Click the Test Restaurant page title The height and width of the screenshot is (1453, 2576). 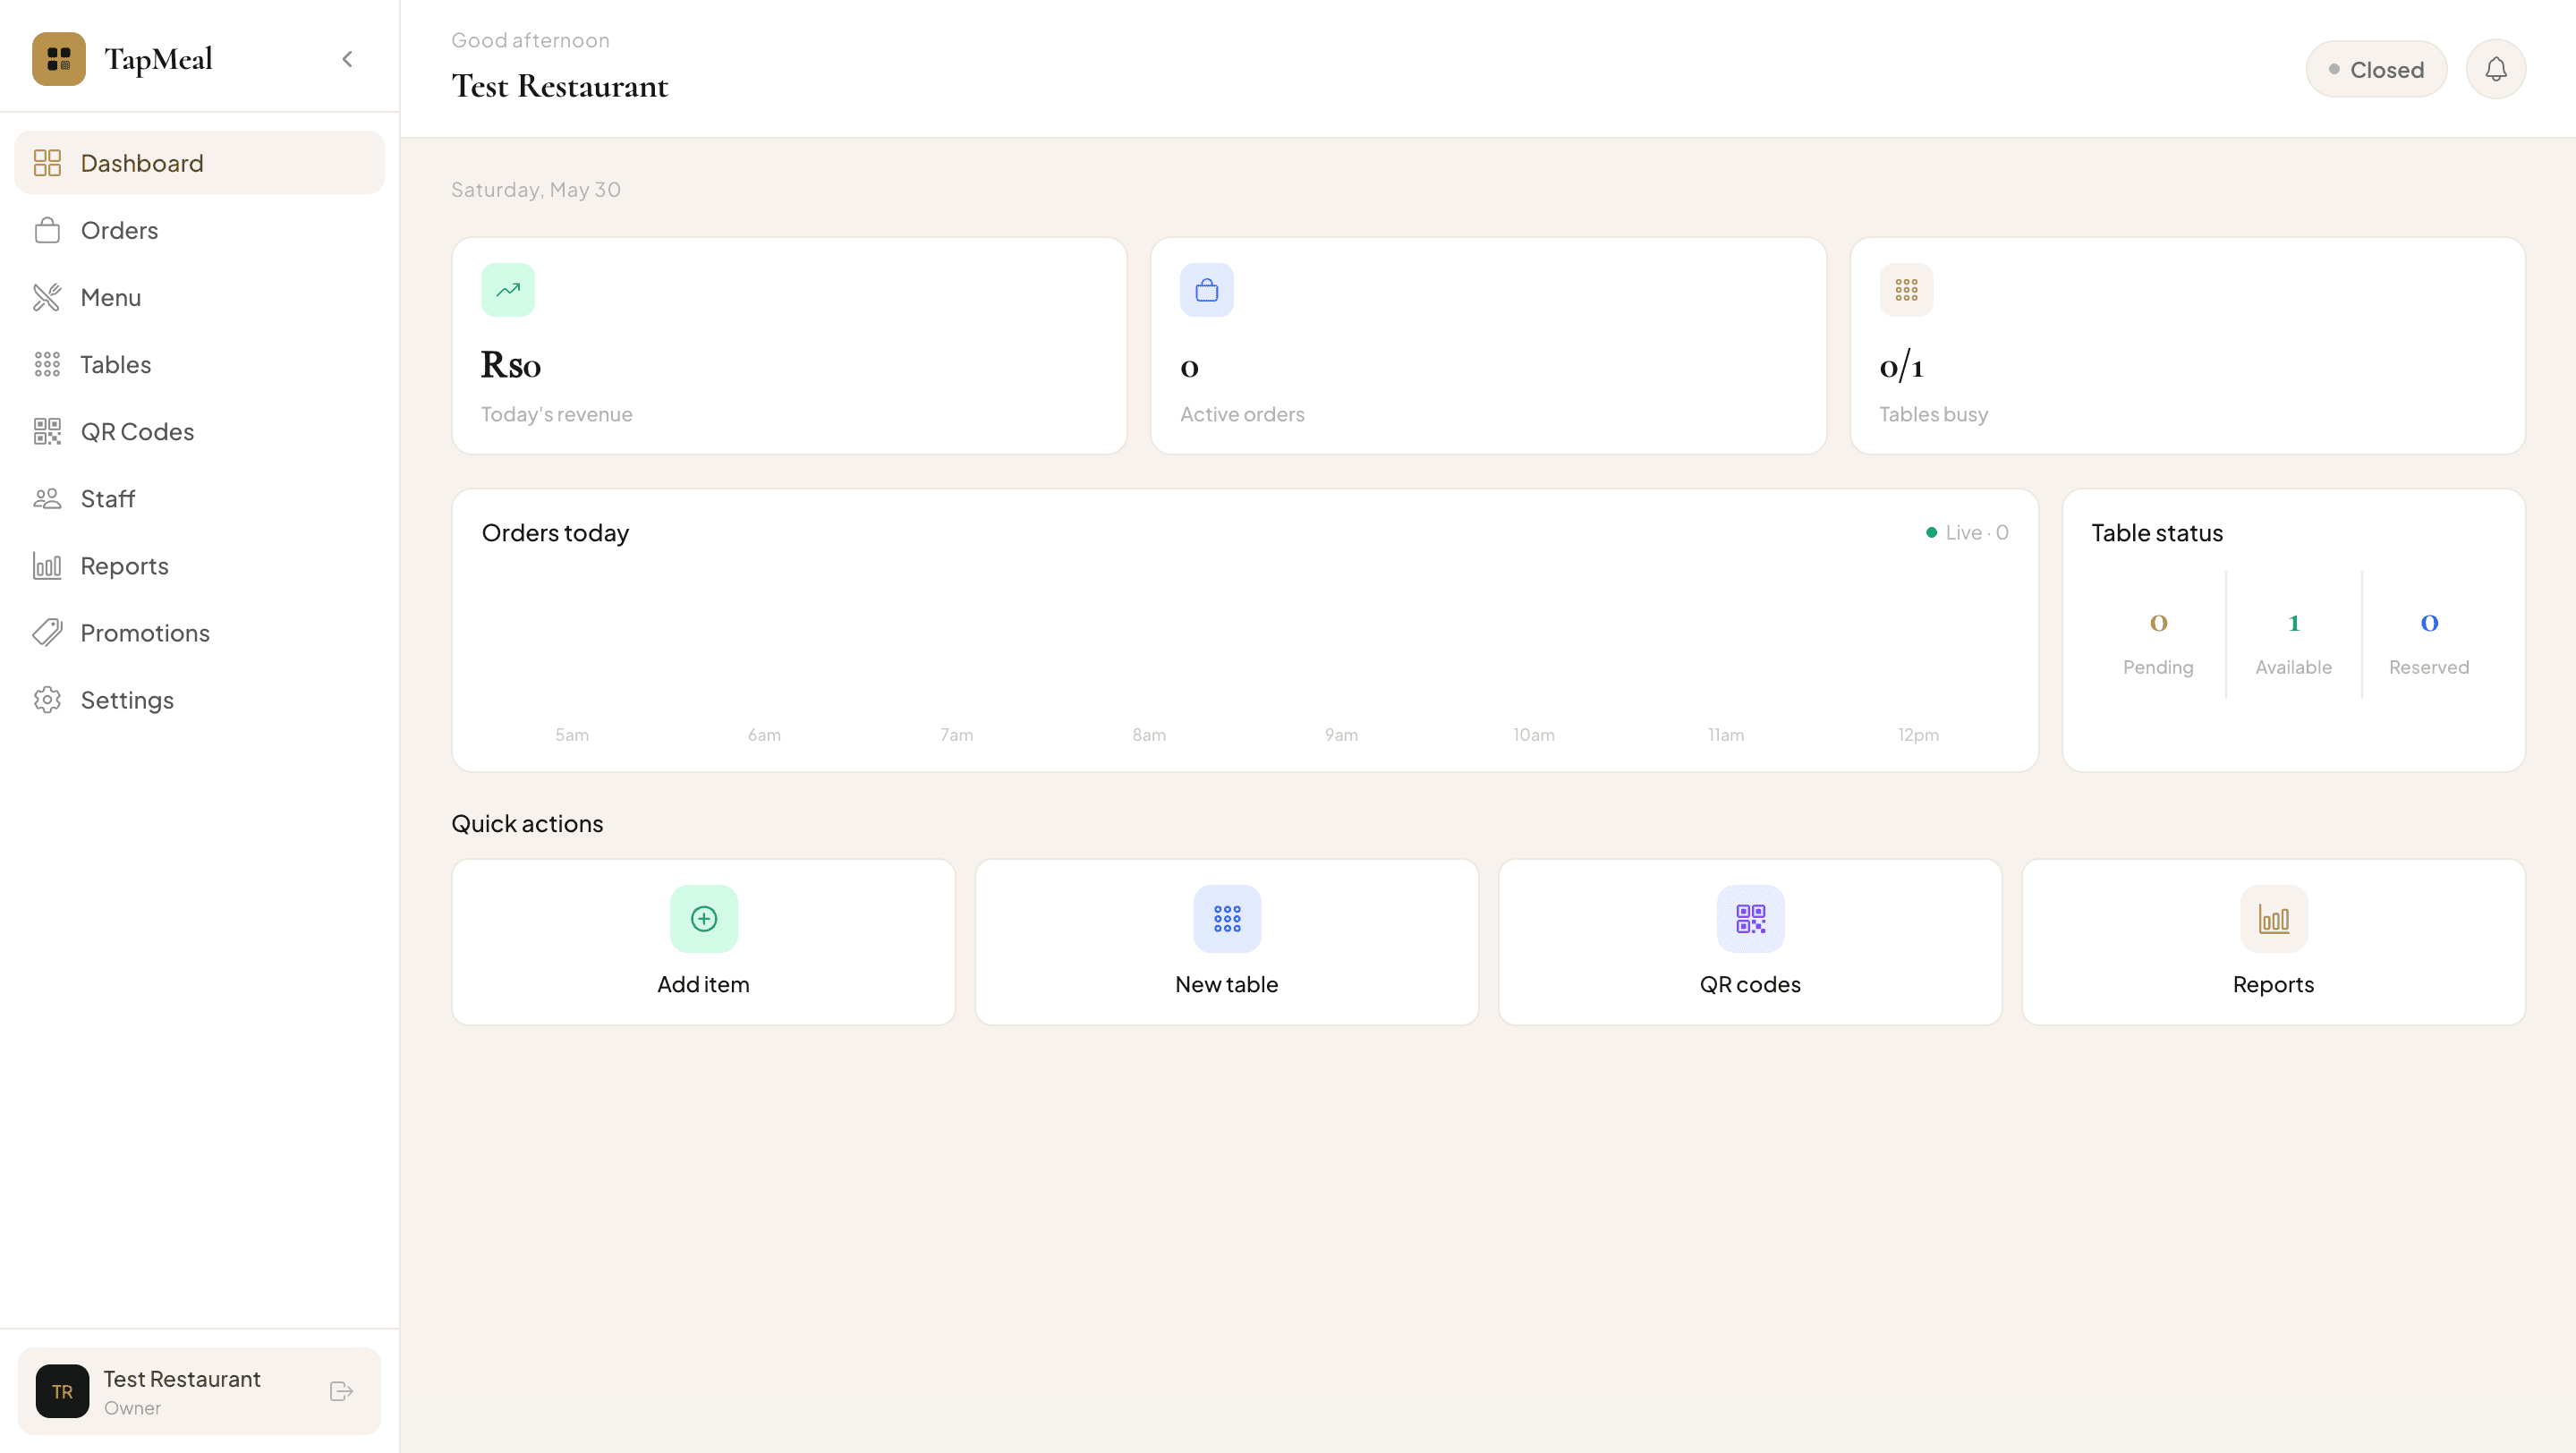pyautogui.click(x=560, y=86)
